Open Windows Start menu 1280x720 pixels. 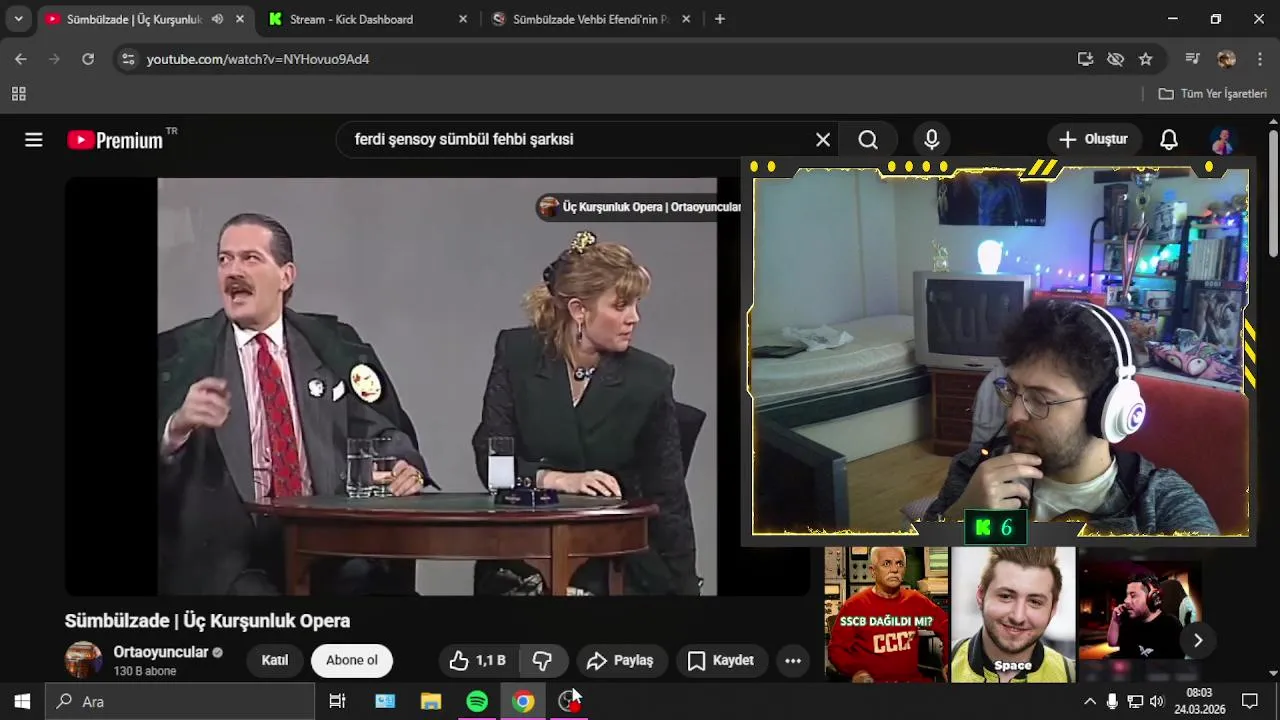(x=22, y=701)
